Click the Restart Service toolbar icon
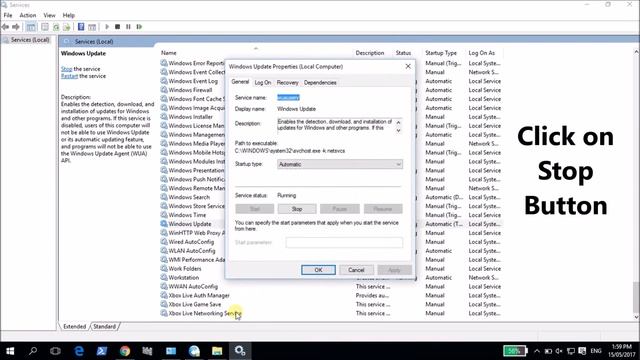Screen dimensions: 640x360 [x=139, y=27]
